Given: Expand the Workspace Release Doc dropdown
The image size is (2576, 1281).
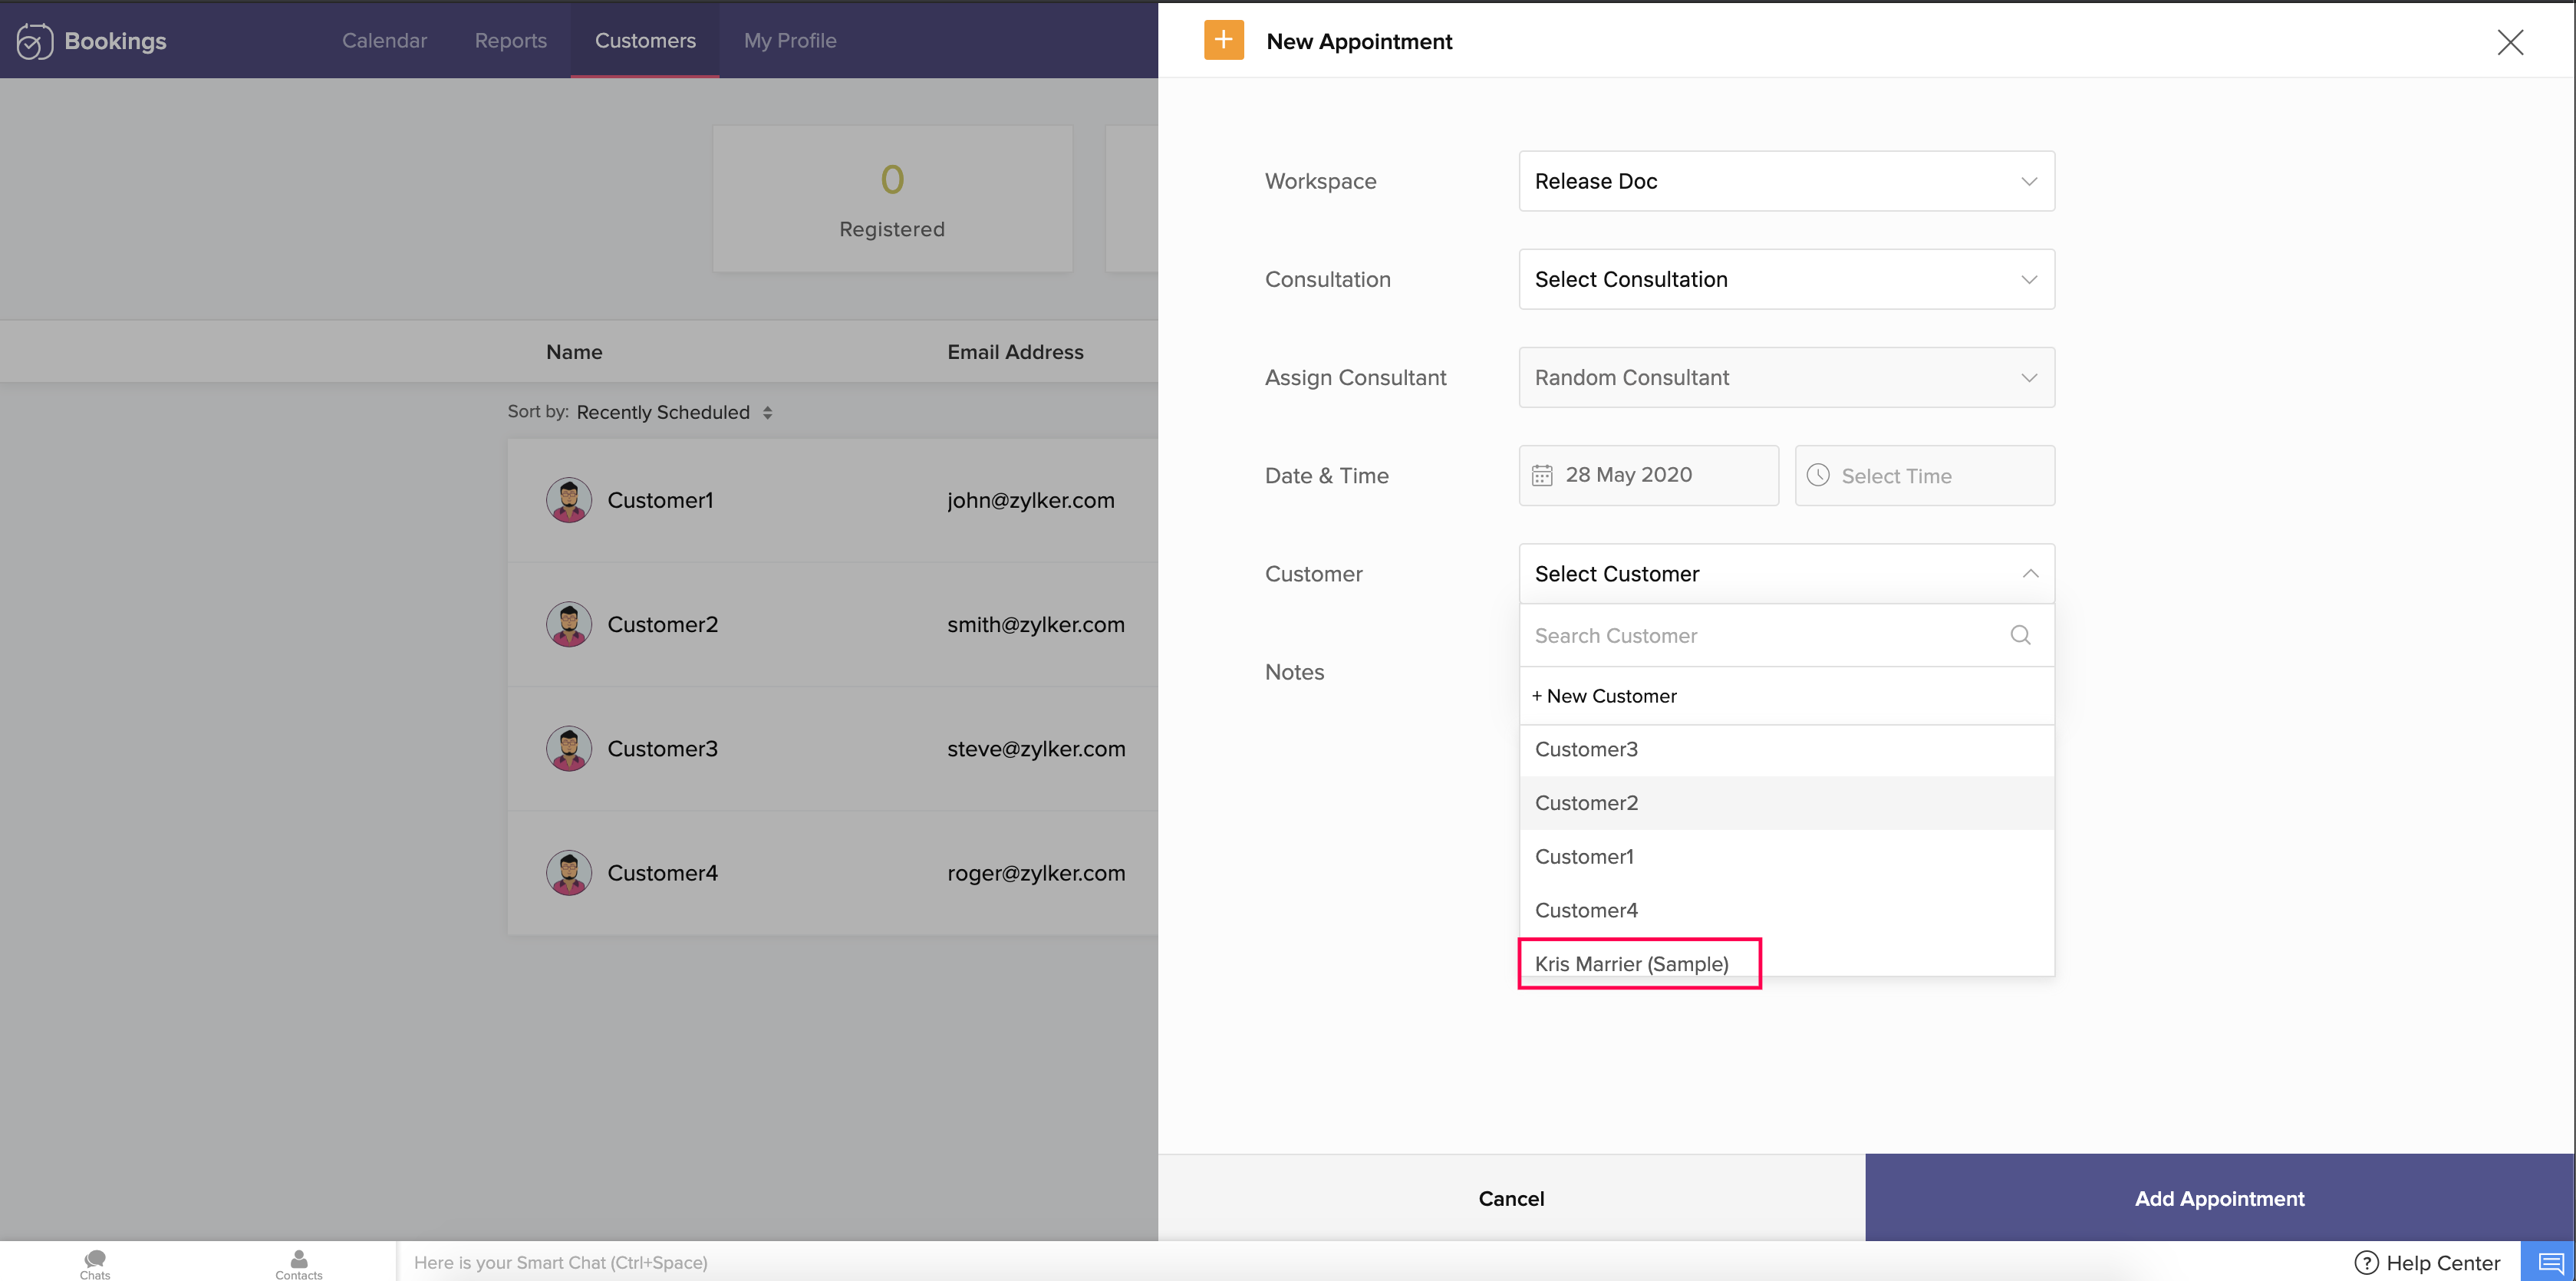Looking at the screenshot, I should coord(1786,181).
